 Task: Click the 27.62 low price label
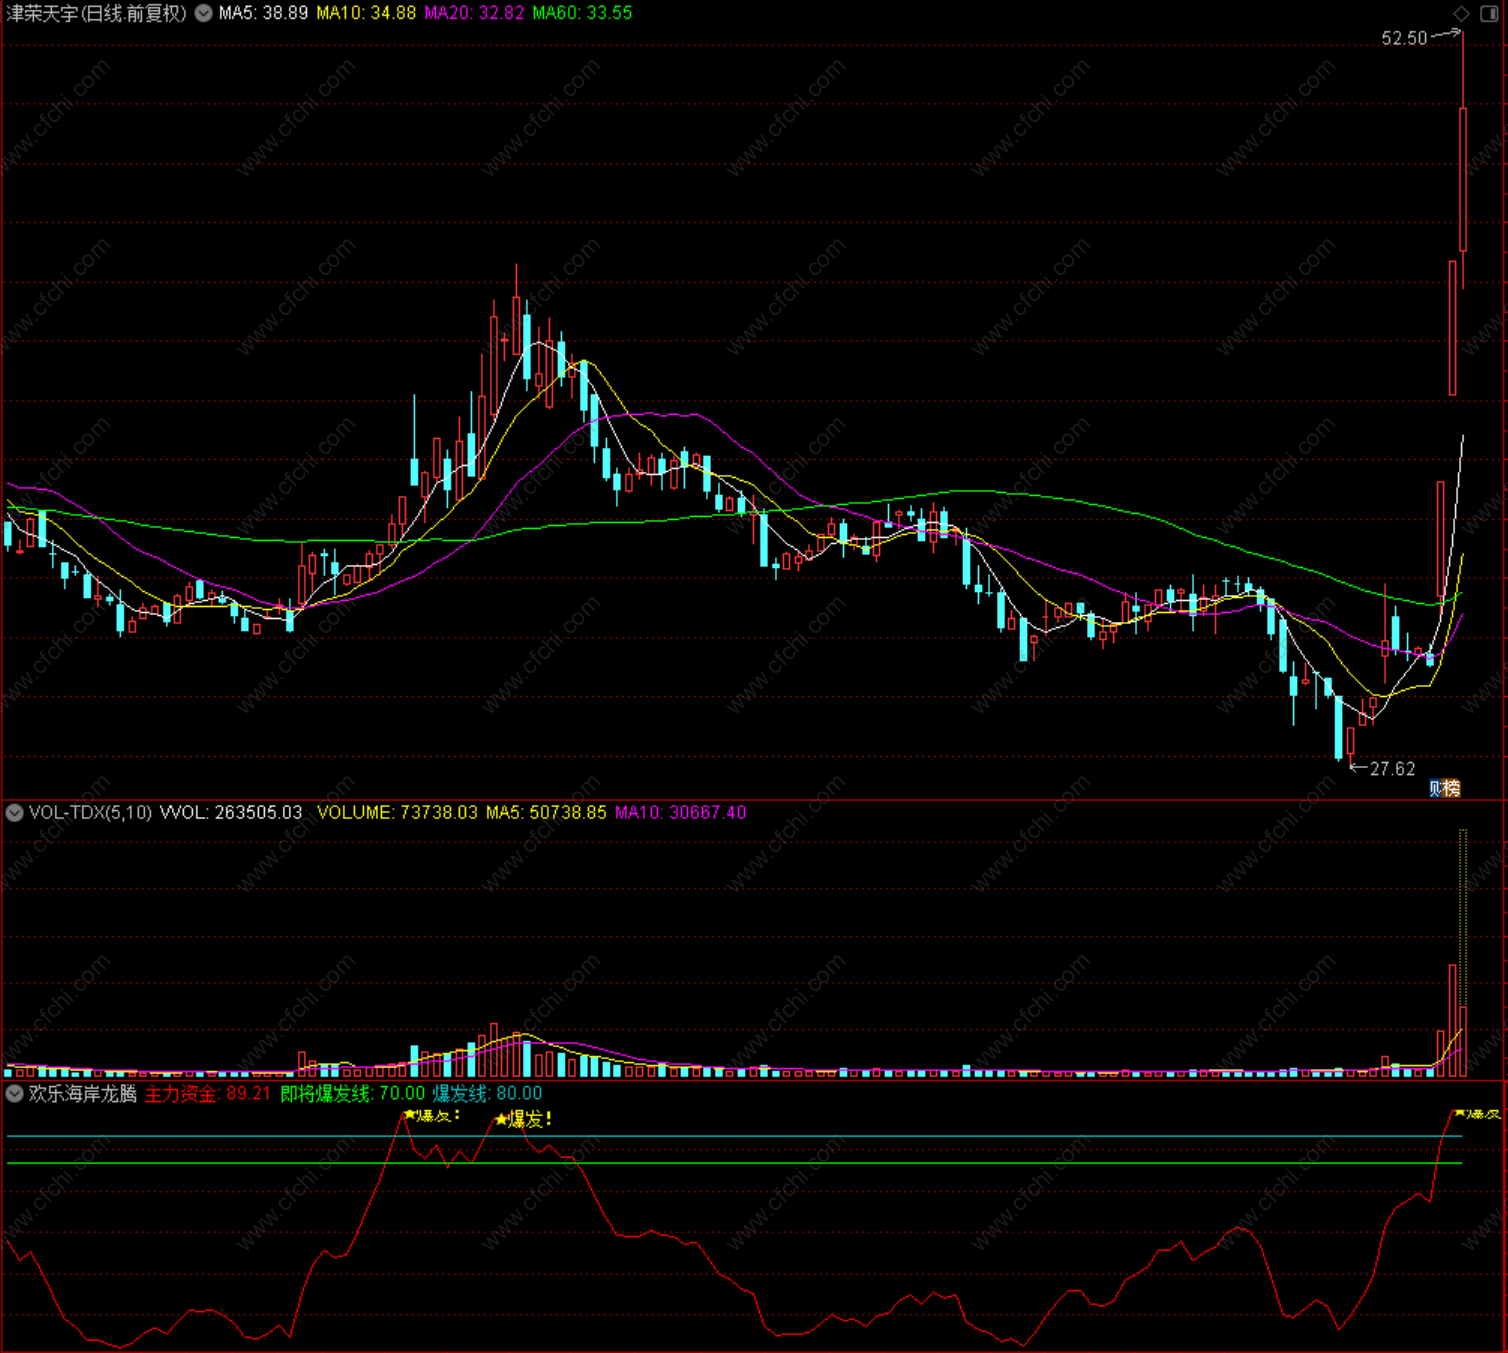(x=1392, y=769)
